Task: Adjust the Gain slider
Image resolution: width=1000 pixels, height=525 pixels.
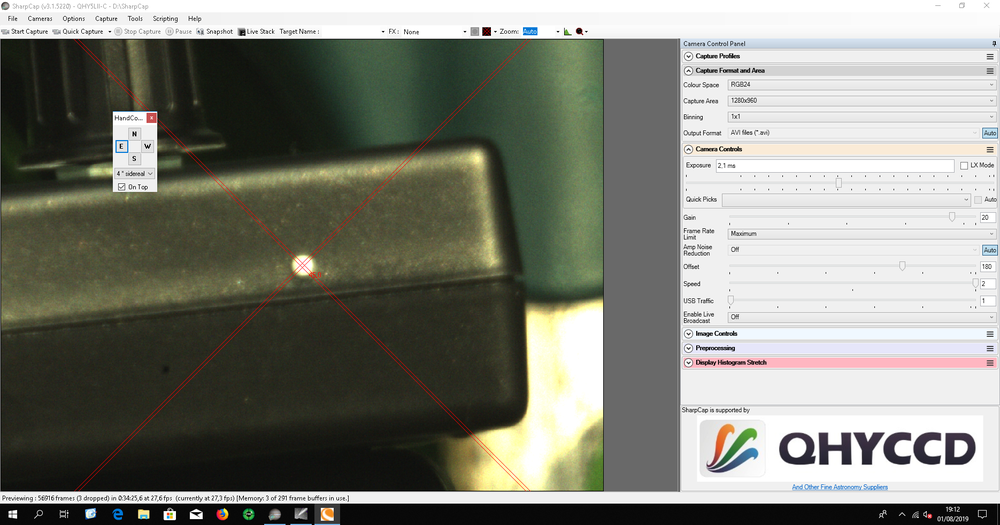Action: click(x=952, y=218)
